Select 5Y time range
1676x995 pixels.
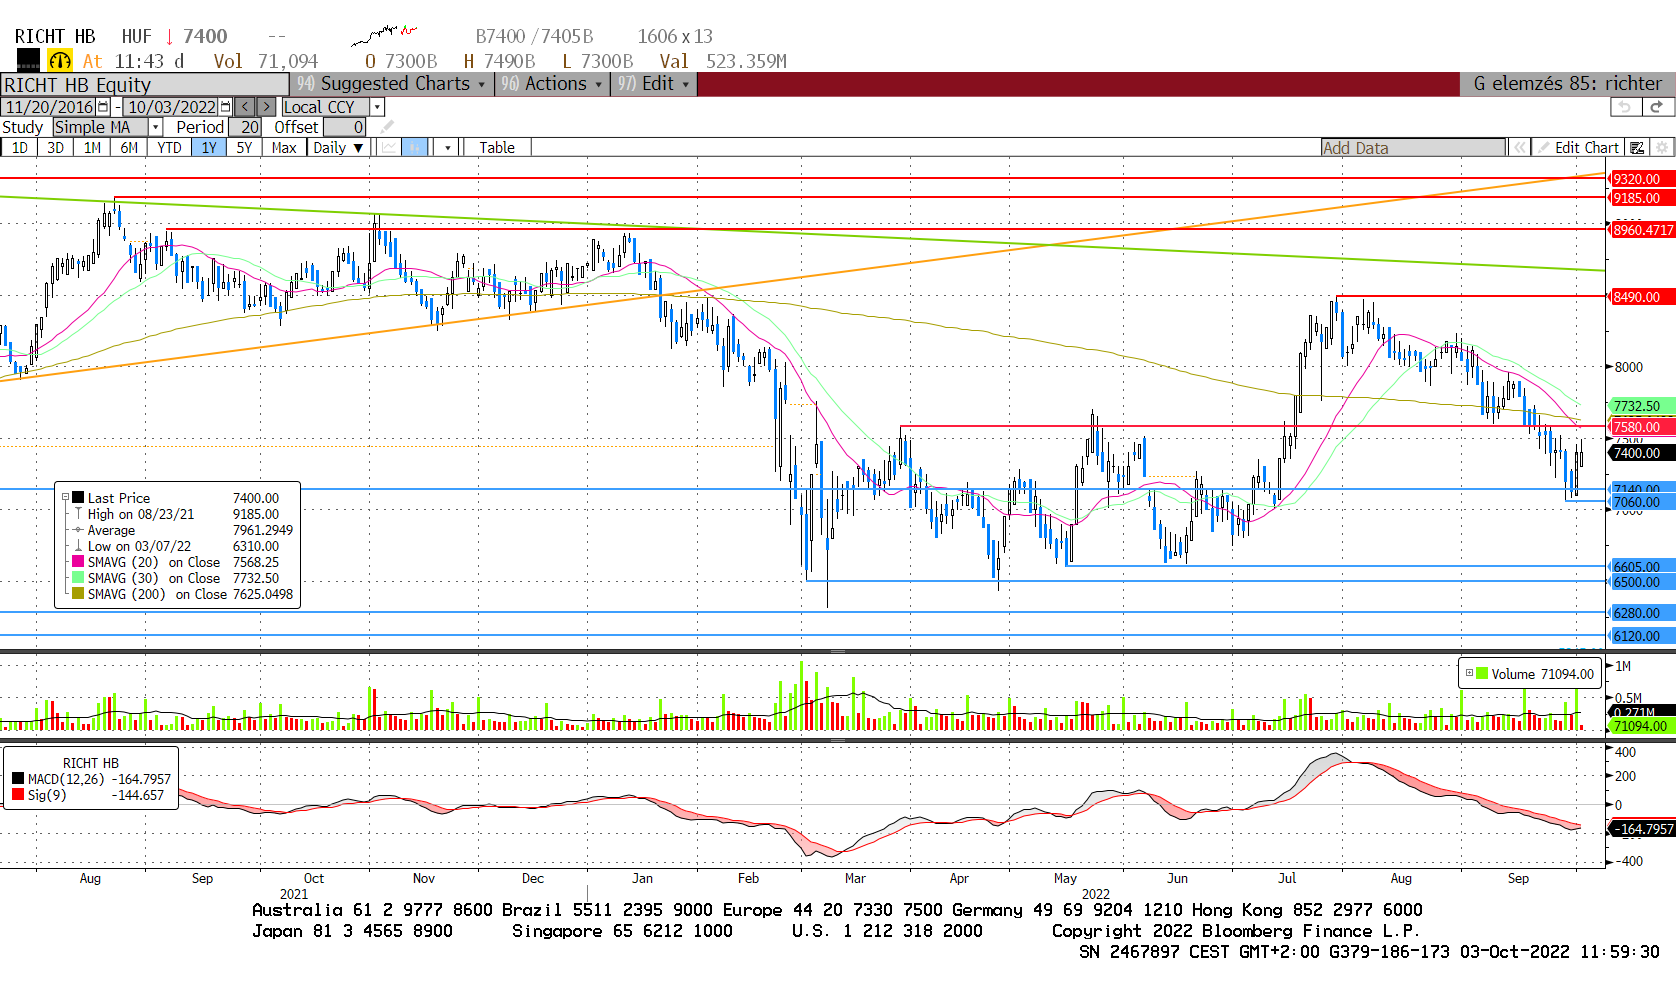coord(245,148)
